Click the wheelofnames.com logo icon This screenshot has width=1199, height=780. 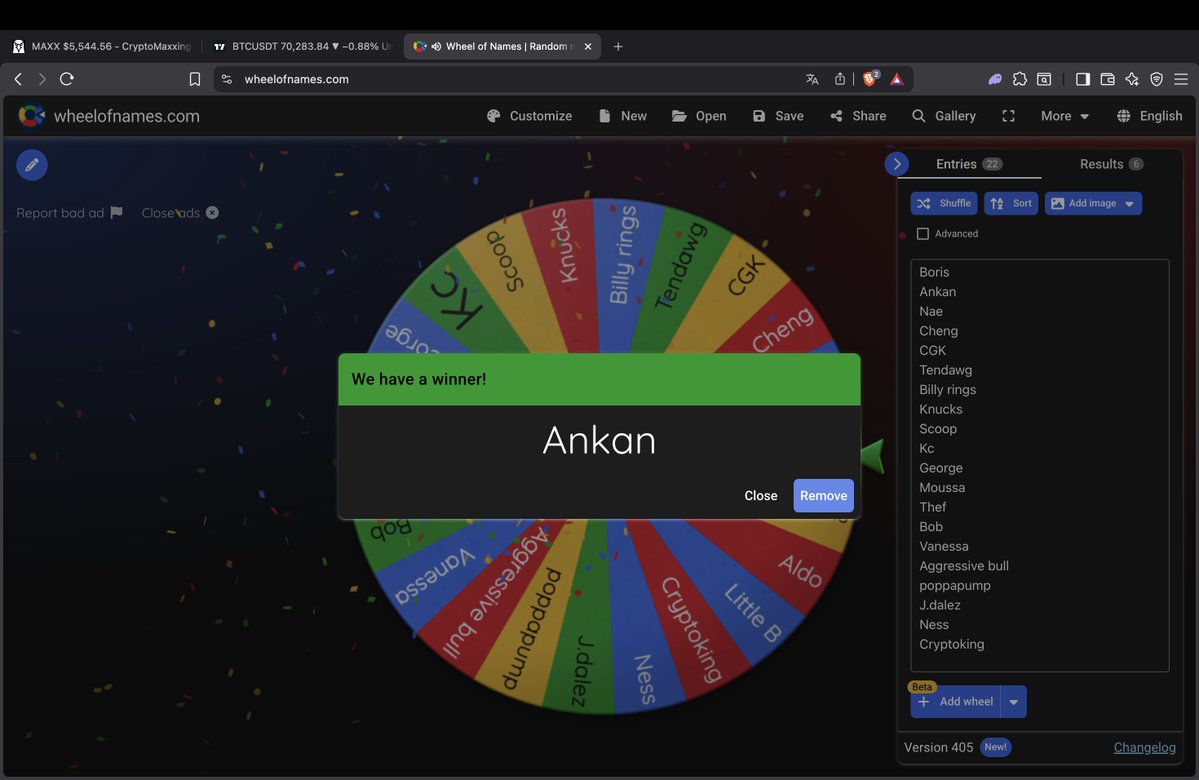[x=31, y=115]
